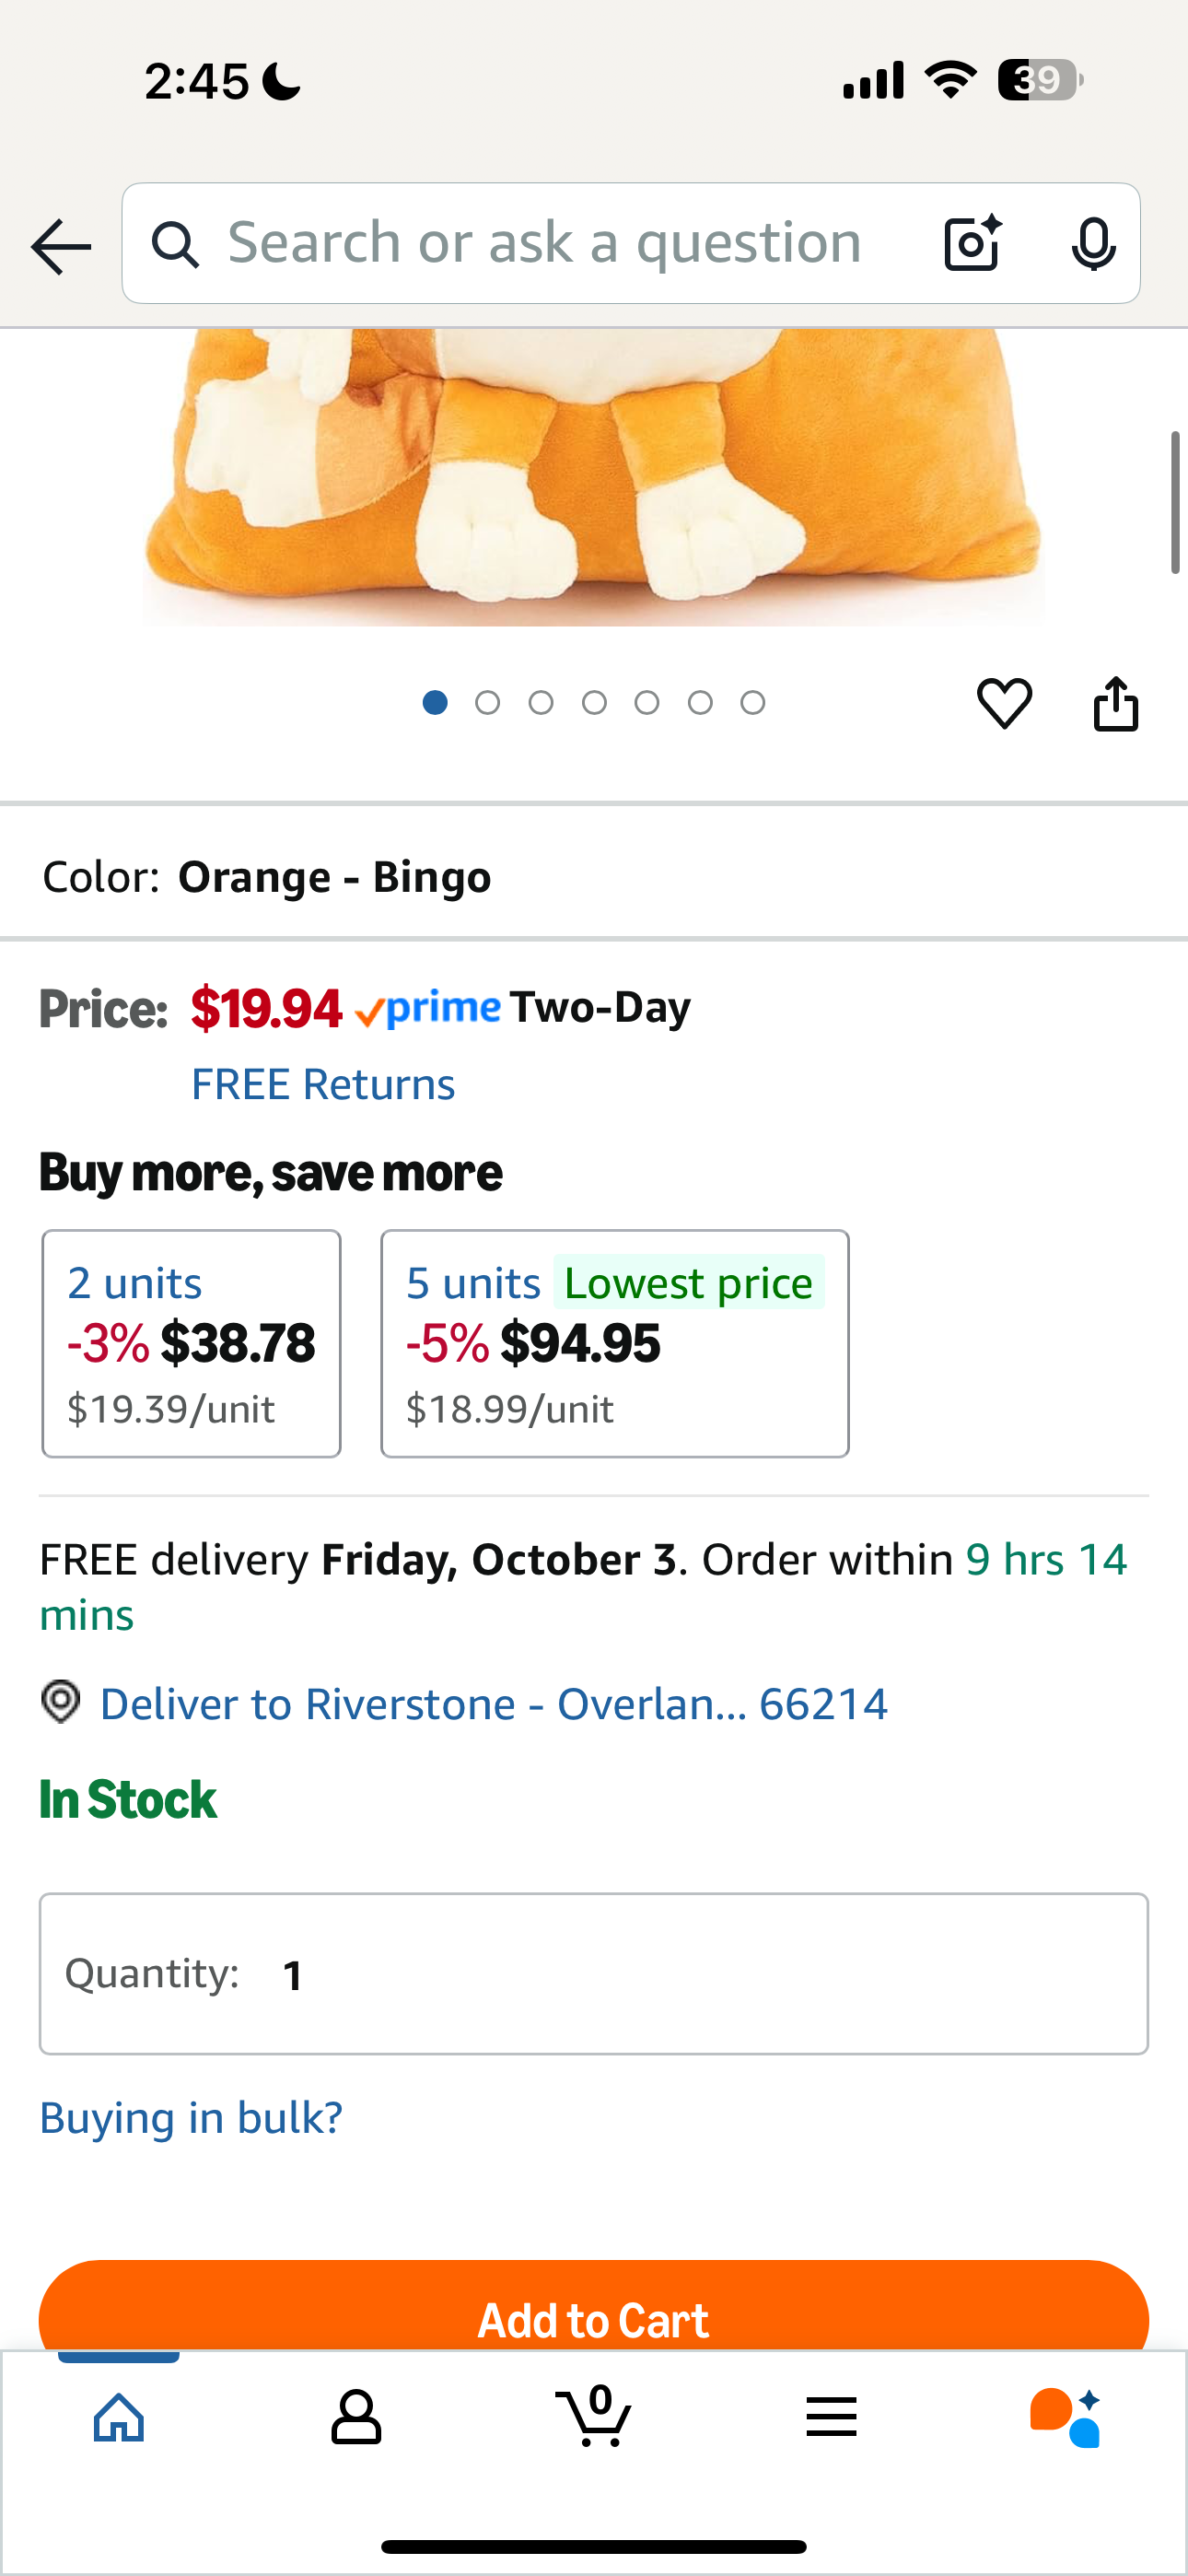
Task: Open the hamburger menu icon
Action: [831, 2418]
